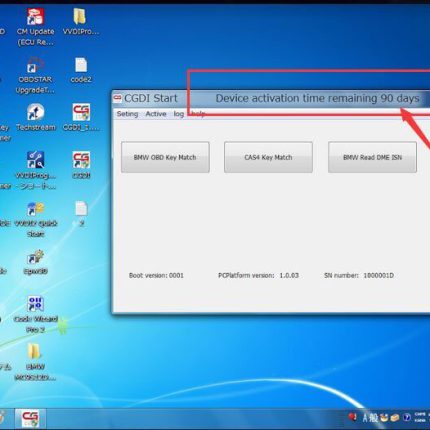430x430 pixels.
Task: Open the Active menu in CGDI Start
Action: (x=156, y=114)
